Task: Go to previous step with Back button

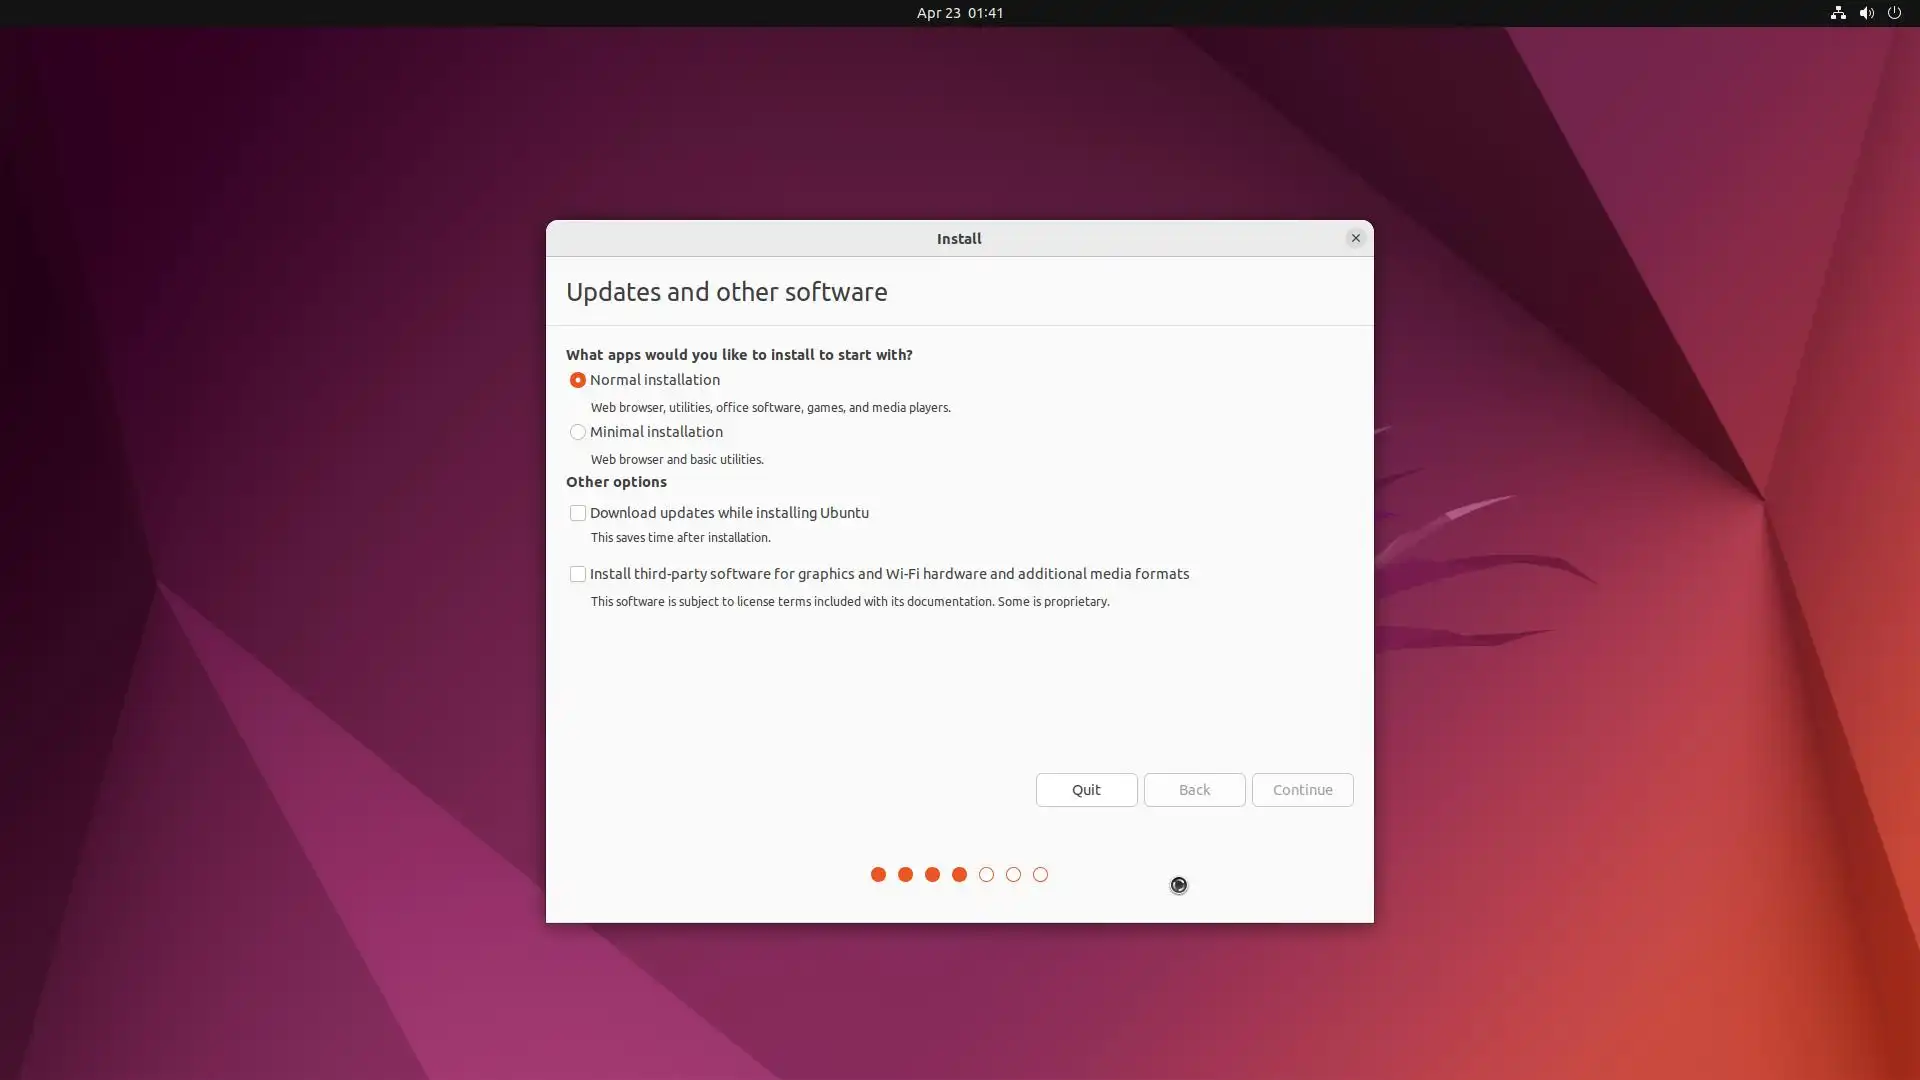Action: pyautogui.click(x=1194, y=790)
